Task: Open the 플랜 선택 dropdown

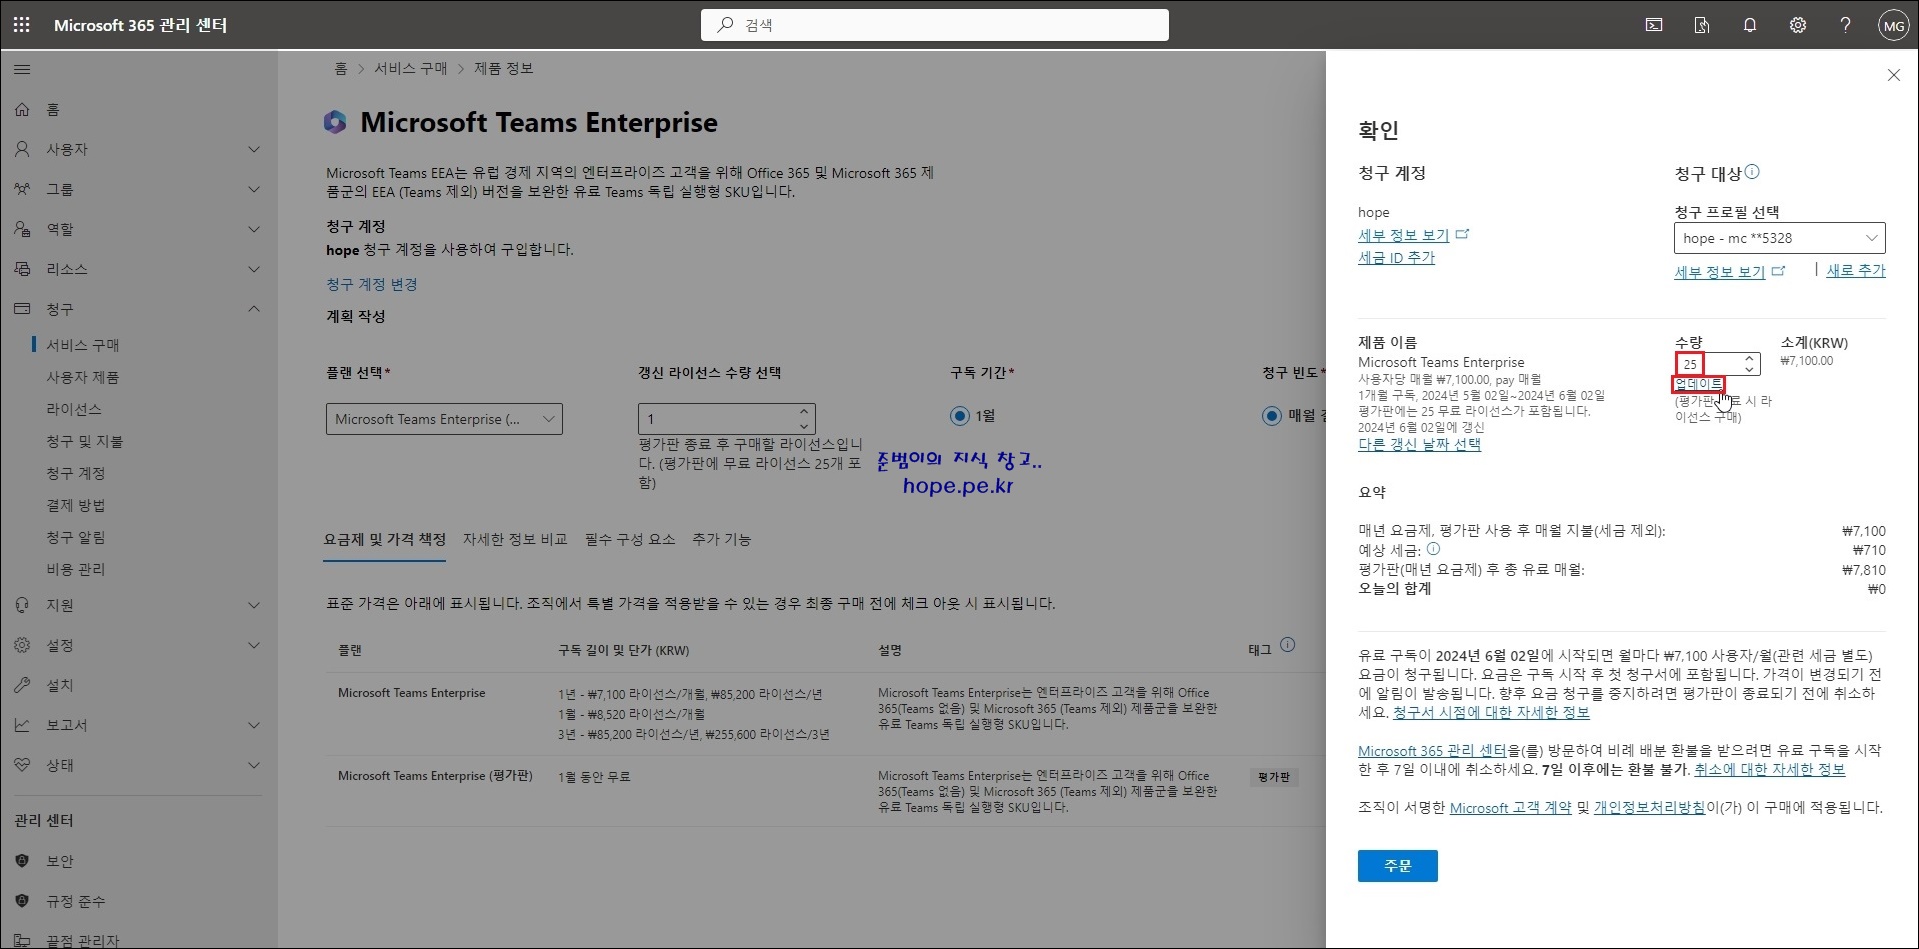Action: 444,419
